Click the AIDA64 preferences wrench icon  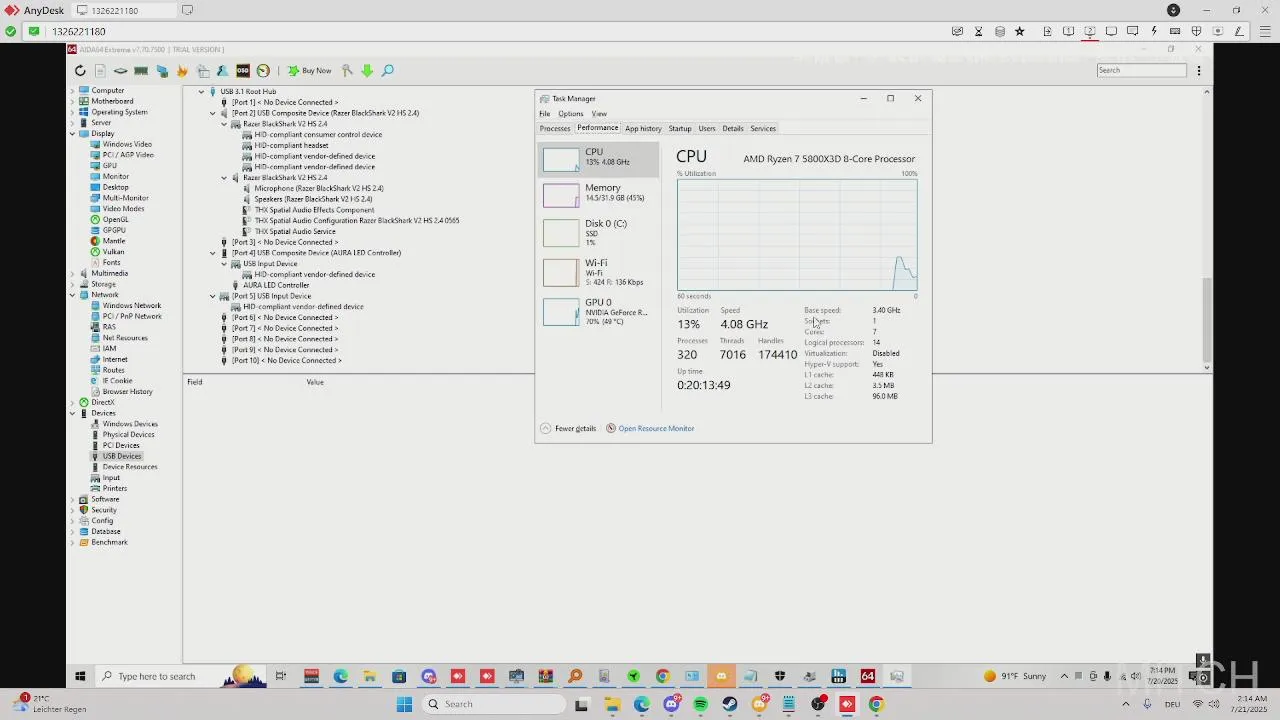pos(347,71)
